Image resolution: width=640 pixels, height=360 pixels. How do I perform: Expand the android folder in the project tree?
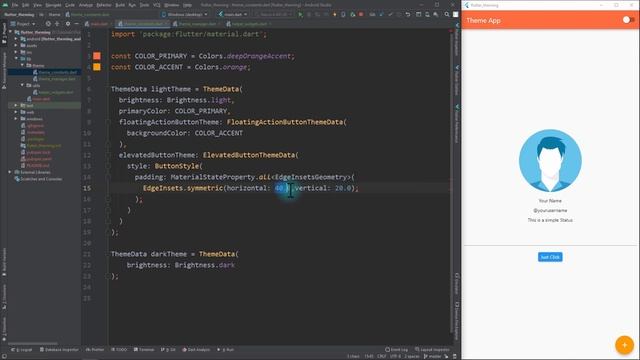[16, 39]
